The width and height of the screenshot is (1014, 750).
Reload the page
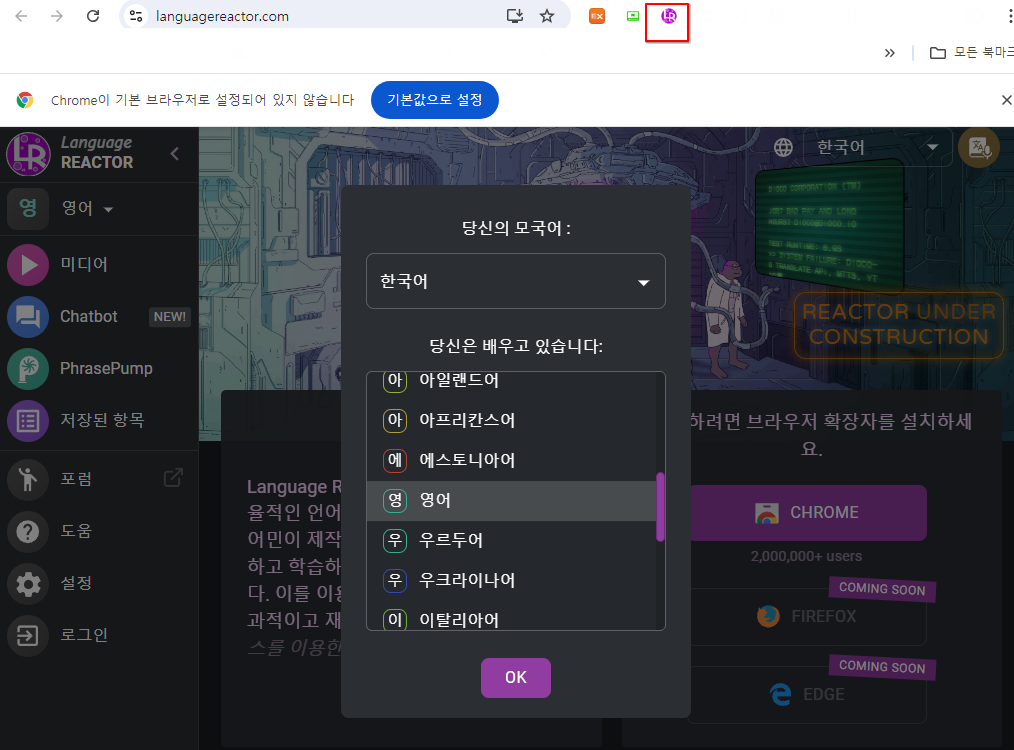coord(93,16)
